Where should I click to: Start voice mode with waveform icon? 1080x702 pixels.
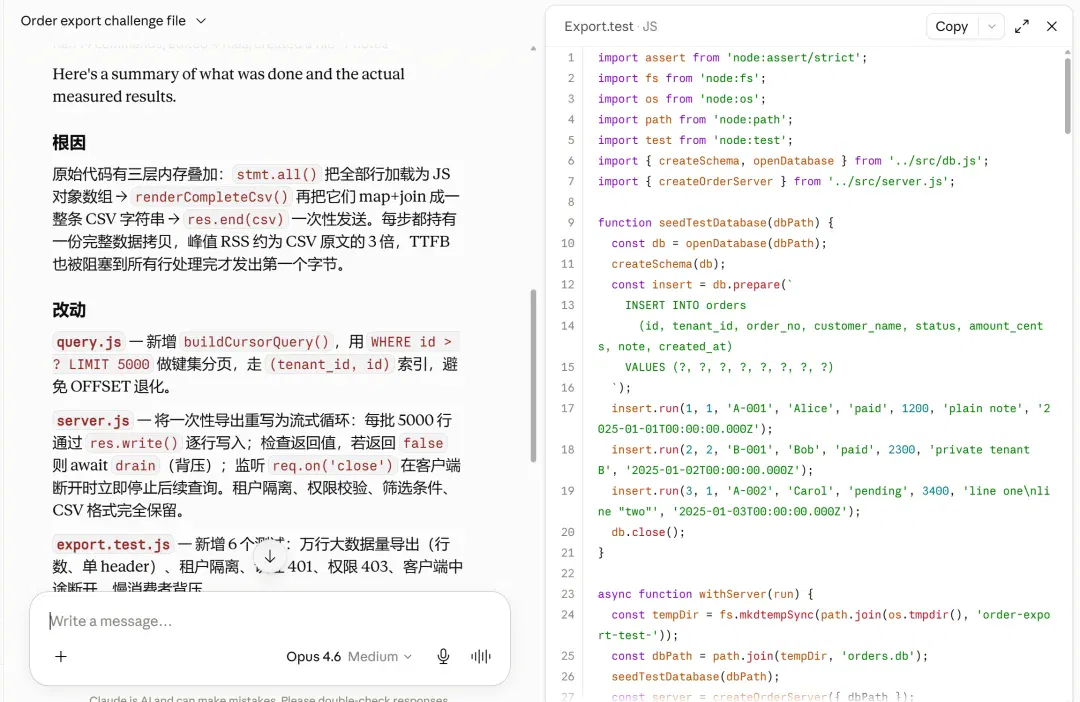coord(481,657)
